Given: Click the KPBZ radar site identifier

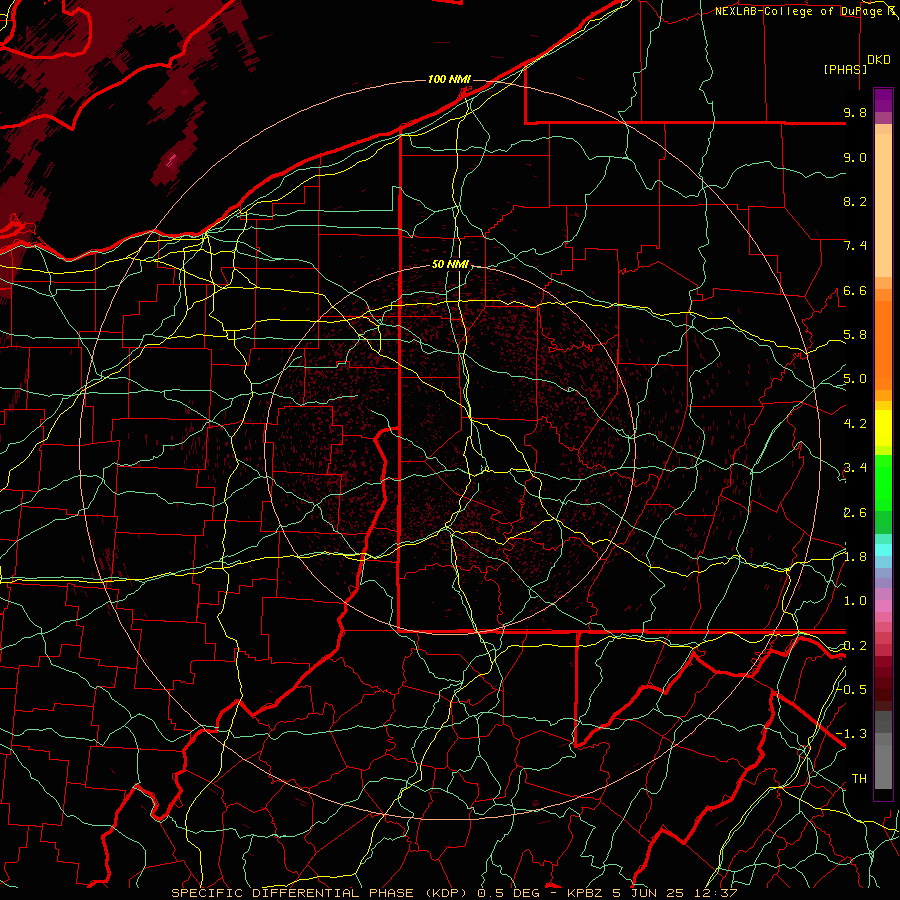Looking at the screenshot, I should [587, 893].
